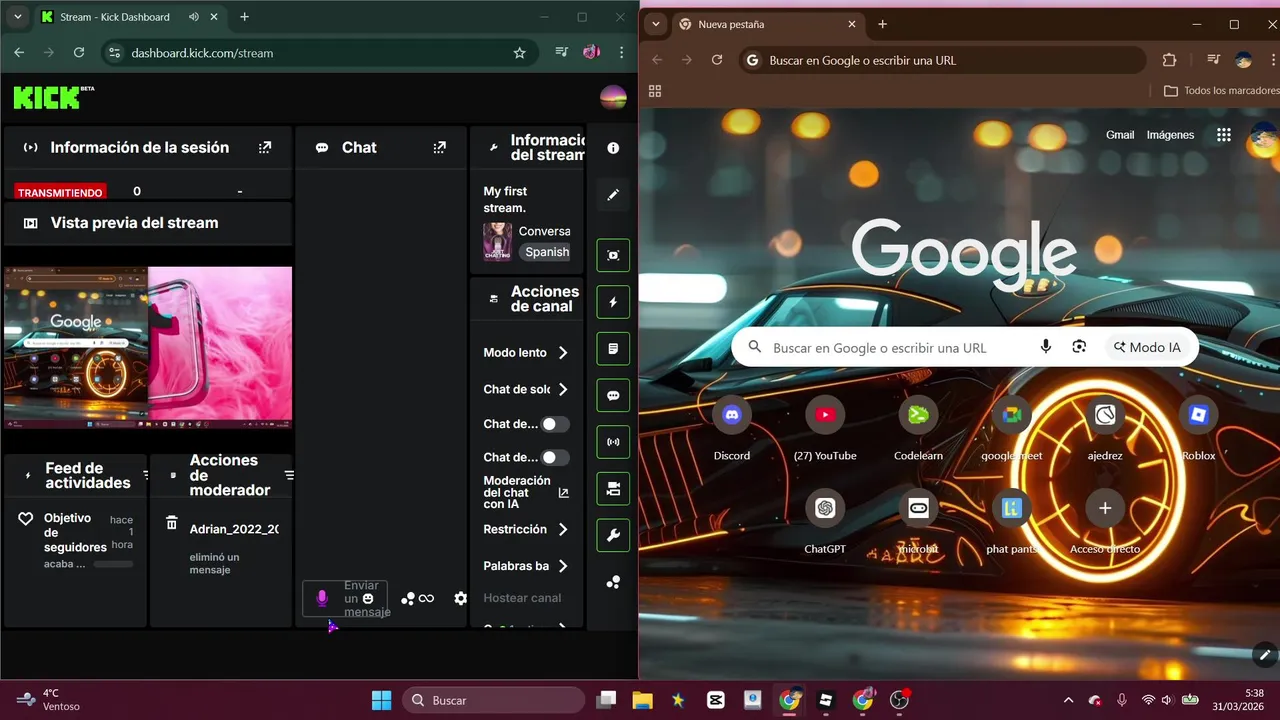Click the purple microphone icon in chat box
This screenshot has width=1280, height=720.
[322, 598]
